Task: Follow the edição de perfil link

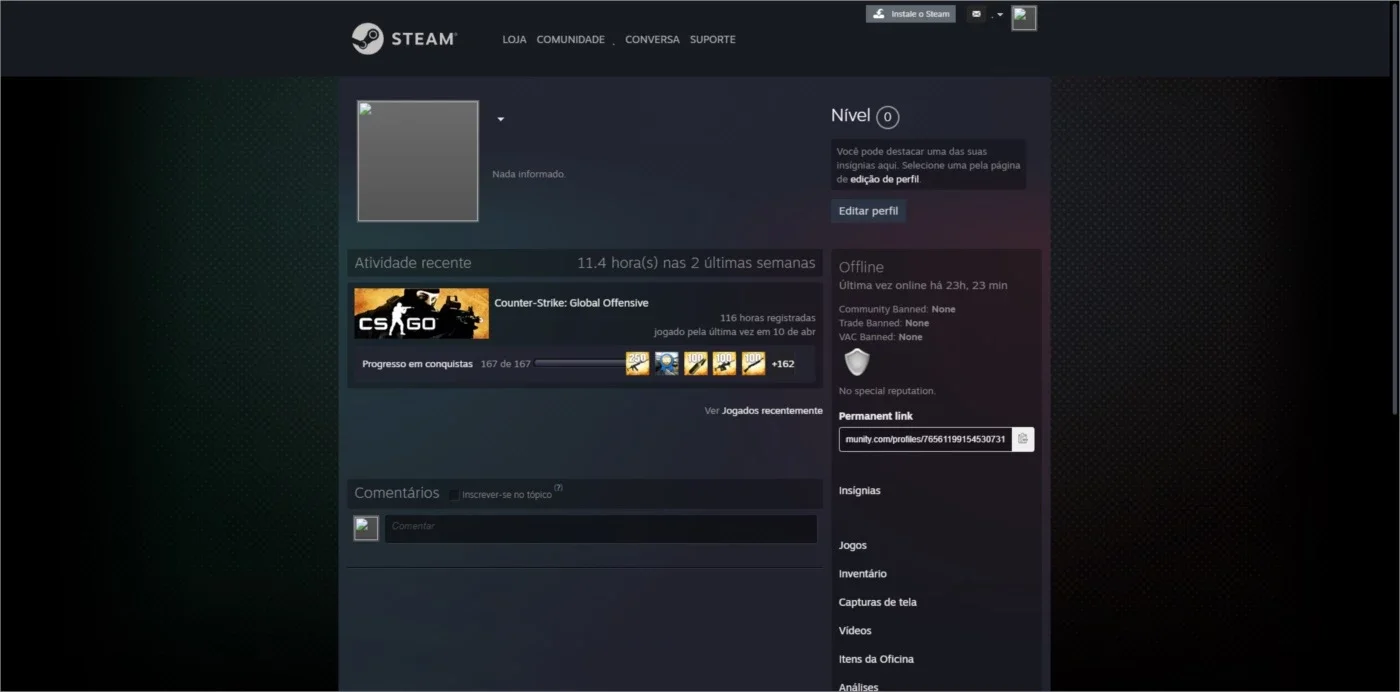Action: (x=884, y=180)
